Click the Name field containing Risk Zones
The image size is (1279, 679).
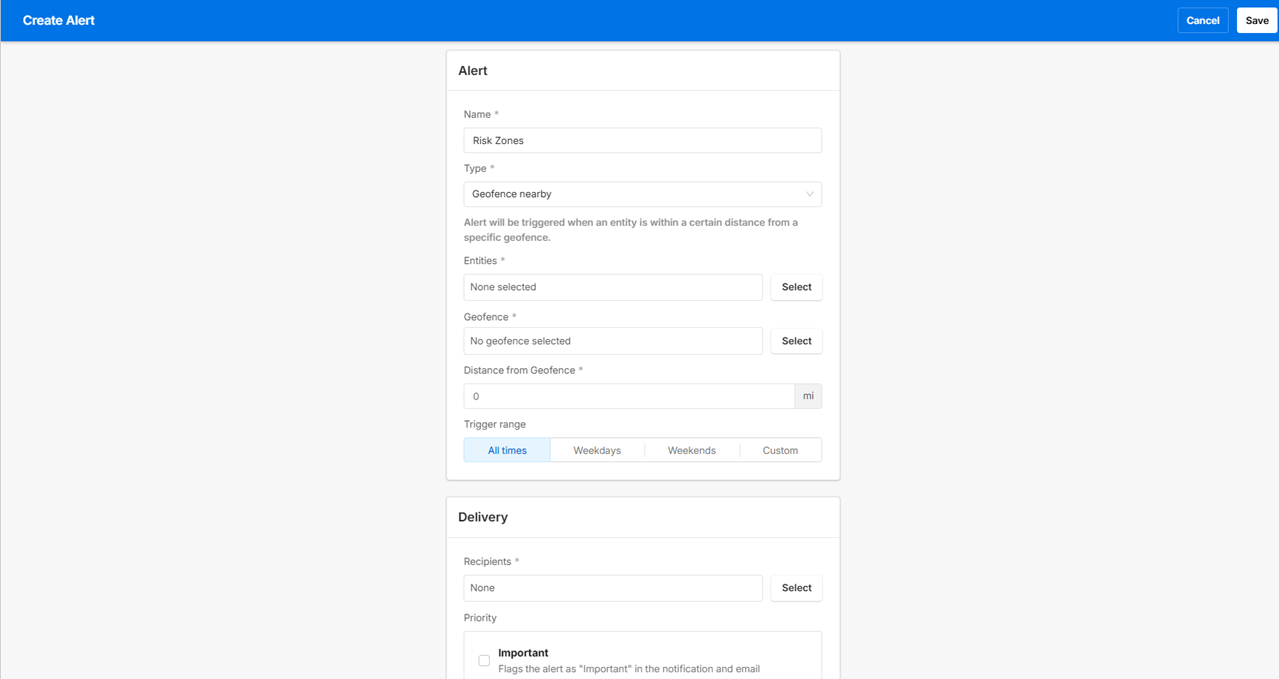(x=642, y=140)
